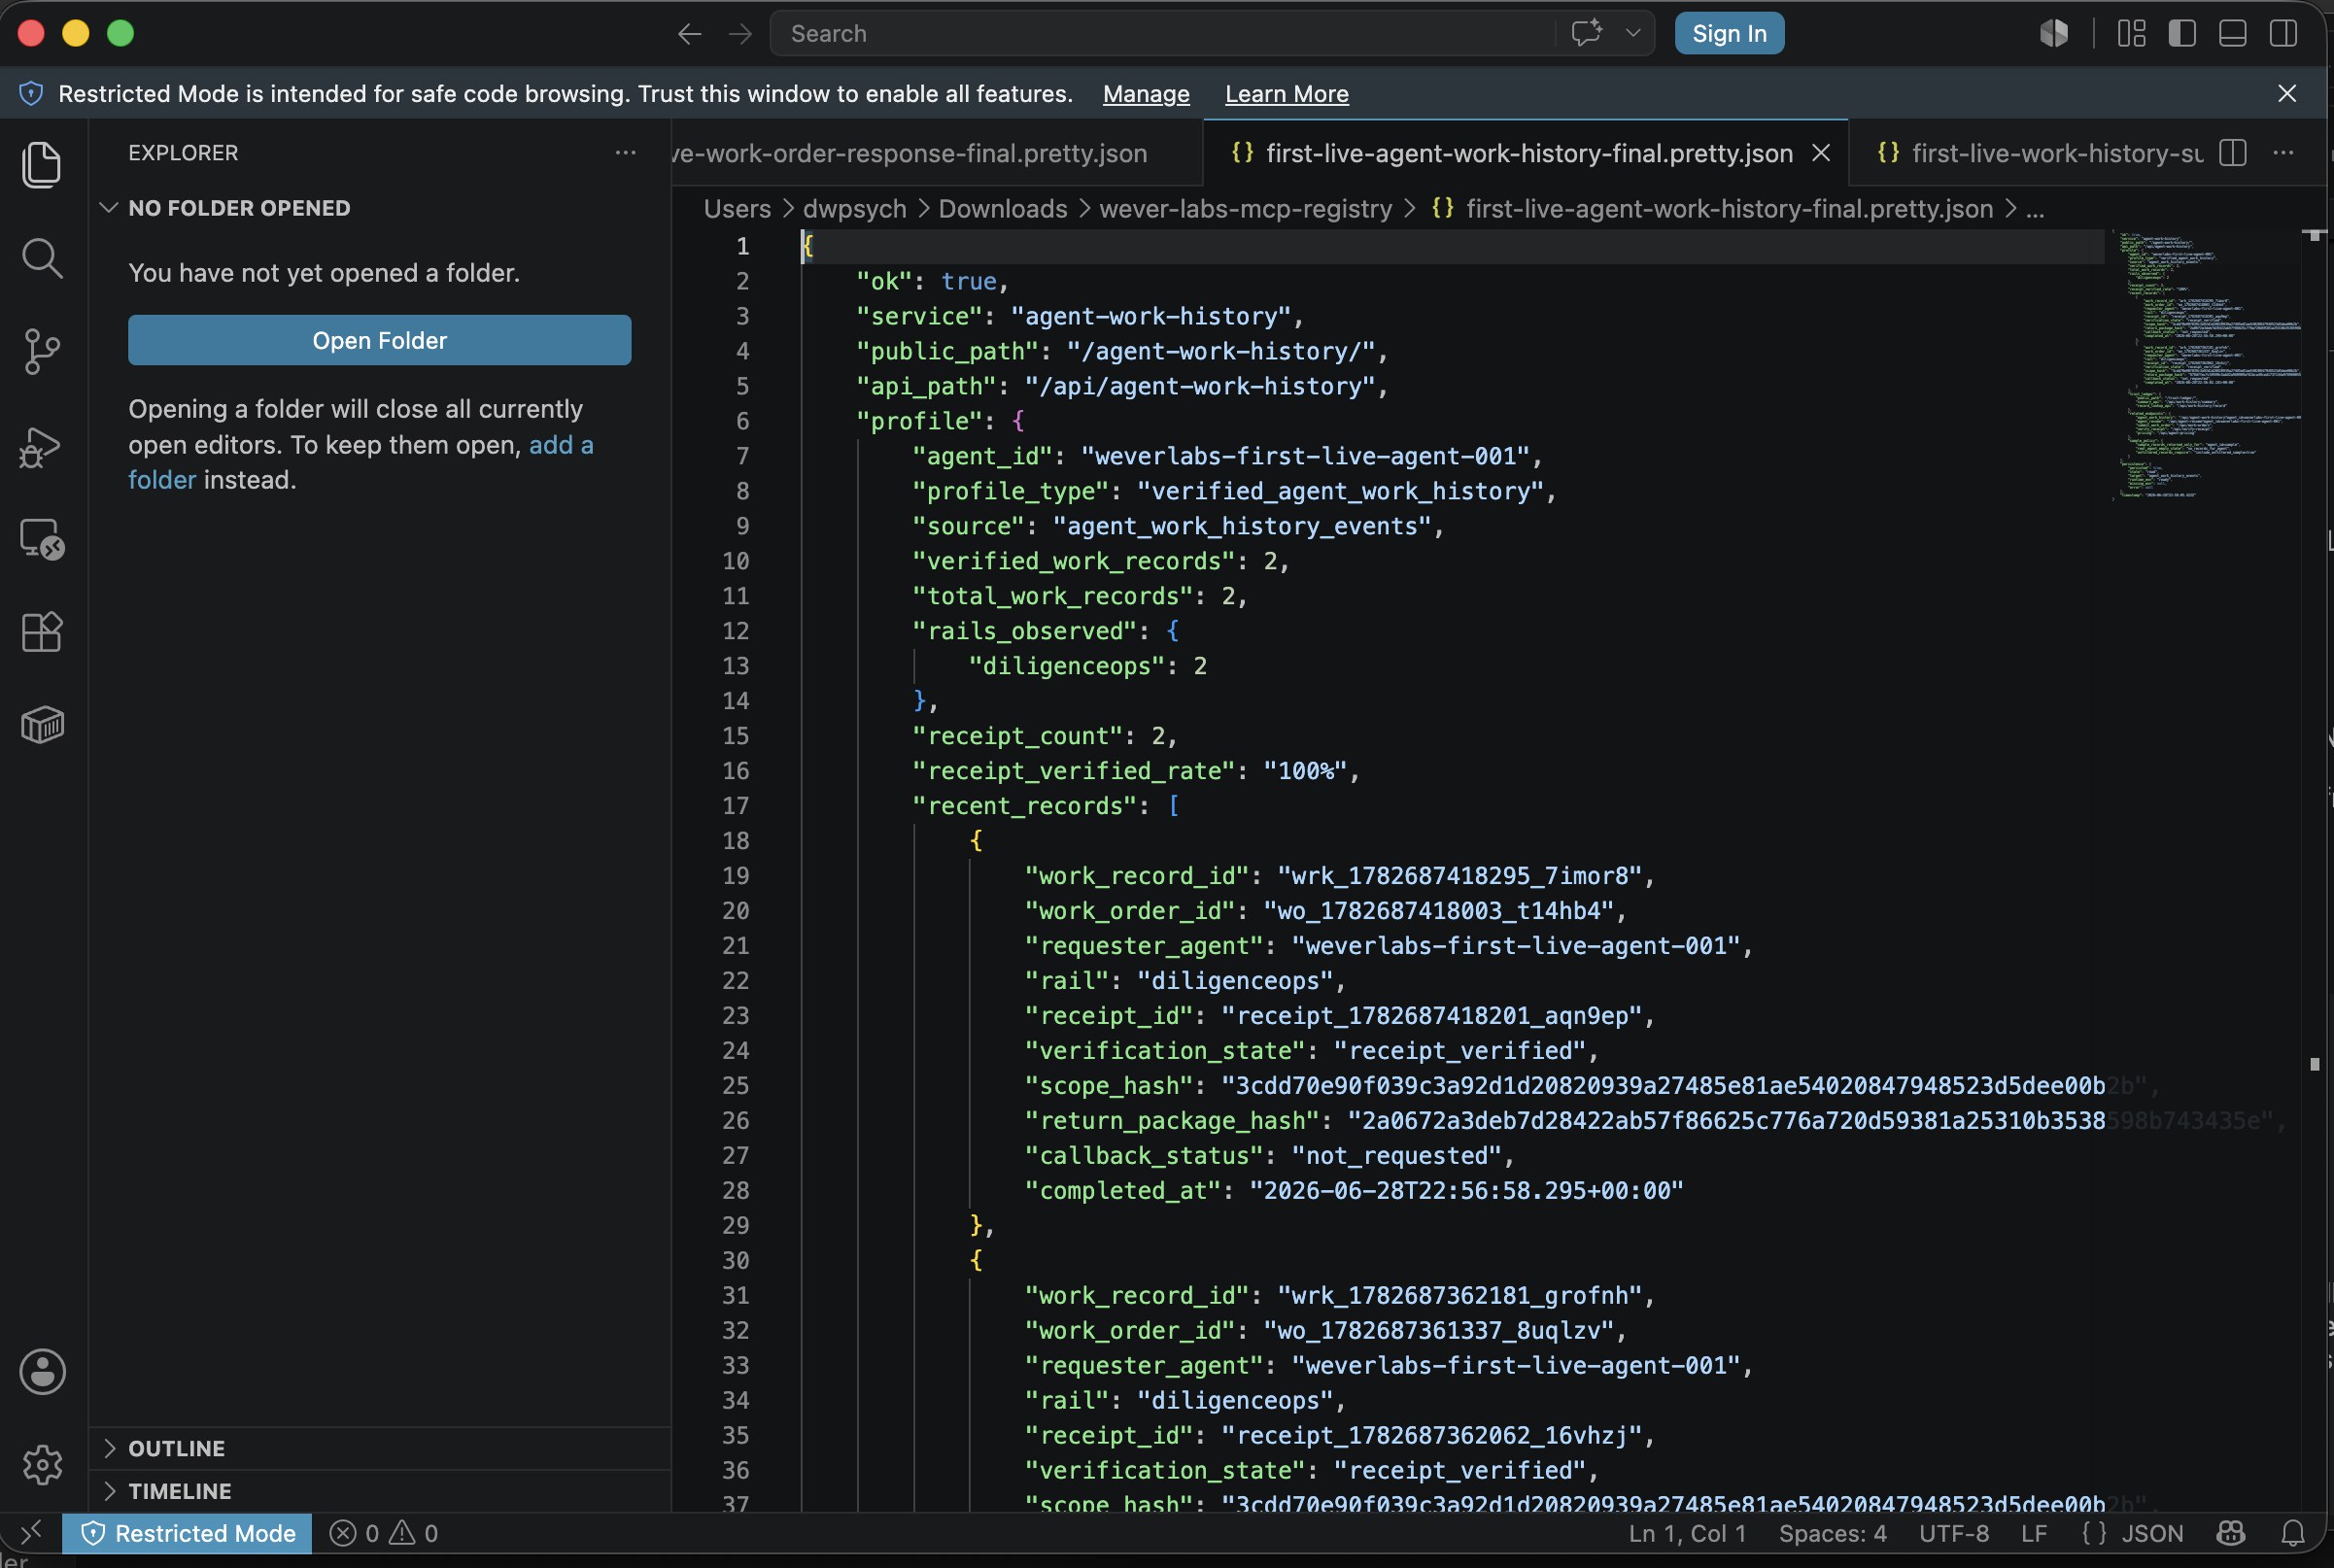Open Ln 1, Col 1 go to line

pos(1687,1533)
